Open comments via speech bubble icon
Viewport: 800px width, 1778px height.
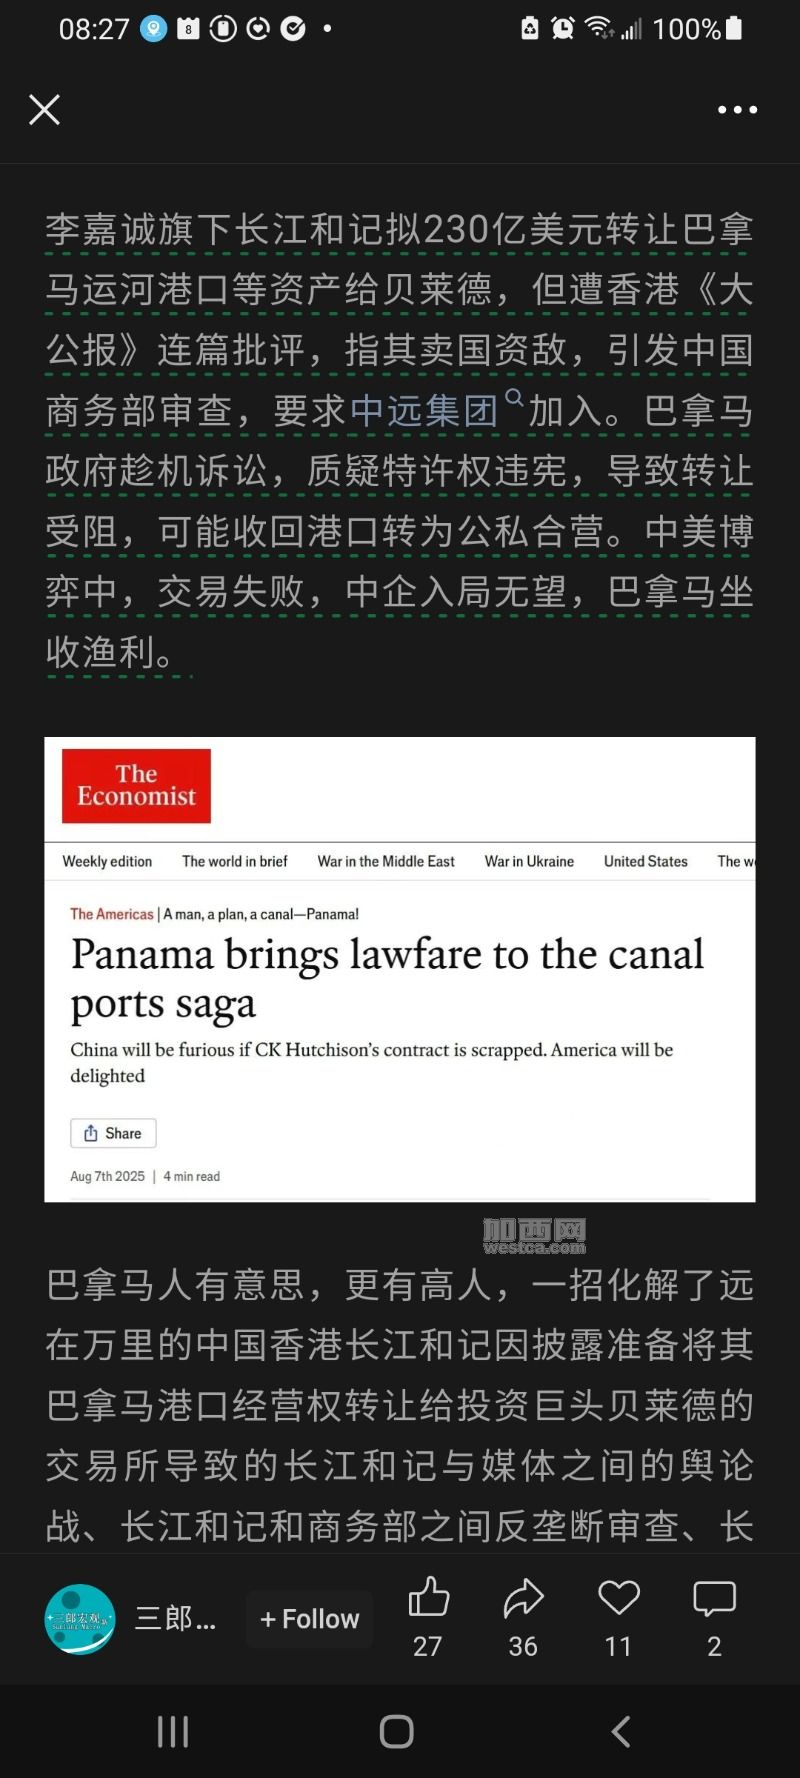coord(714,1599)
